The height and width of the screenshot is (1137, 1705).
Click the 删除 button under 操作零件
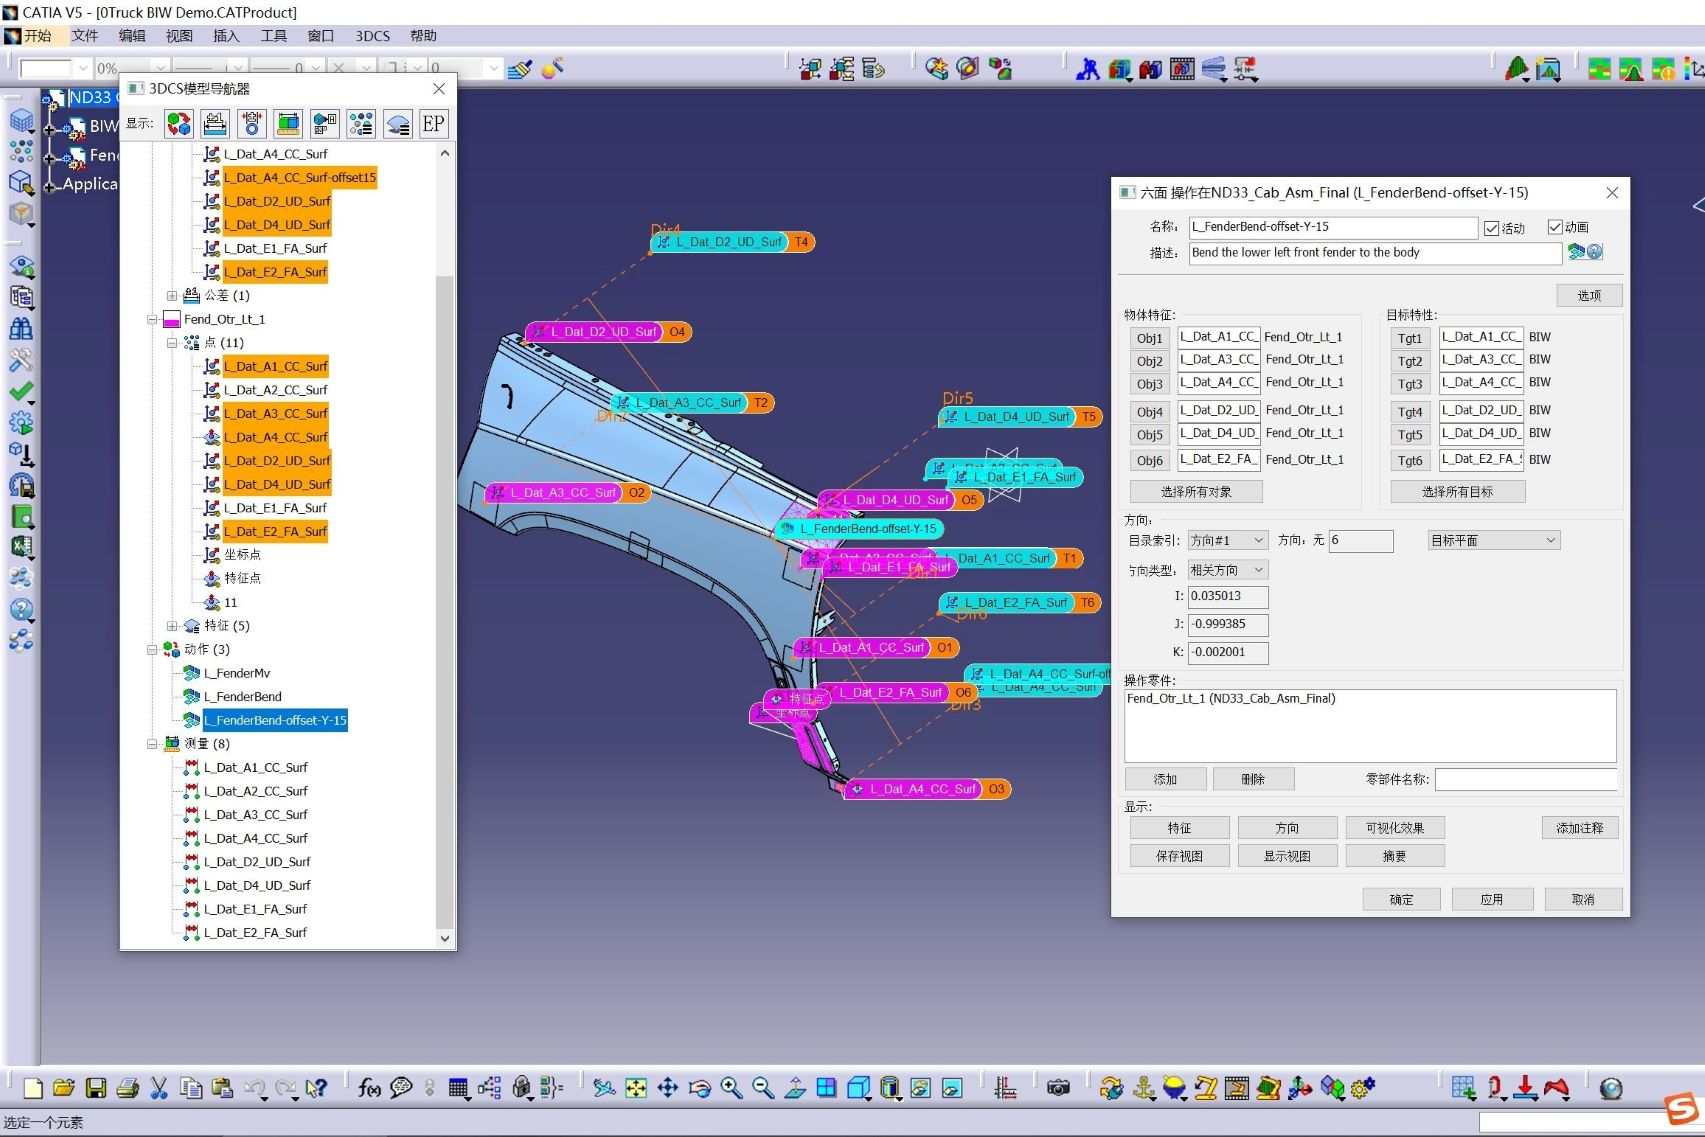click(x=1253, y=779)
